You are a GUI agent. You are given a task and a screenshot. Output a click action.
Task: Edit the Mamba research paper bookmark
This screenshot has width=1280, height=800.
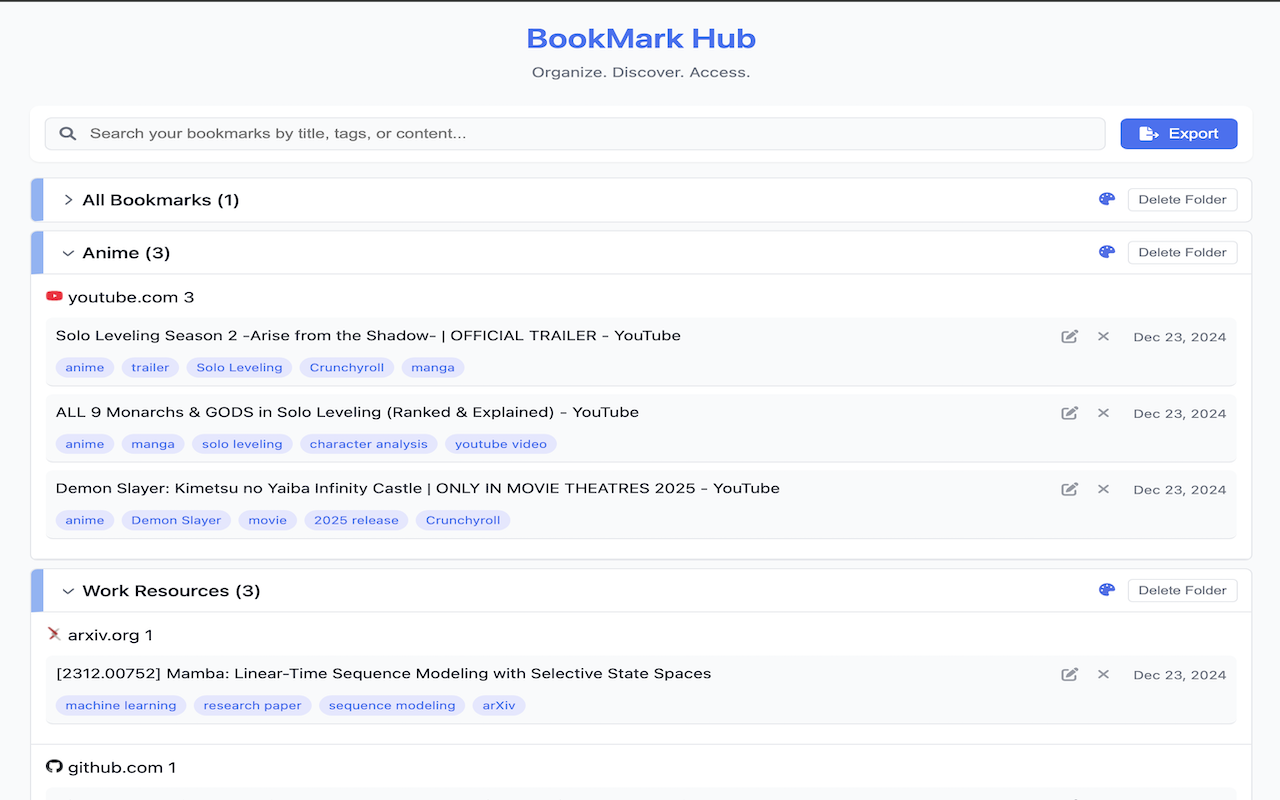point(1069,674)
